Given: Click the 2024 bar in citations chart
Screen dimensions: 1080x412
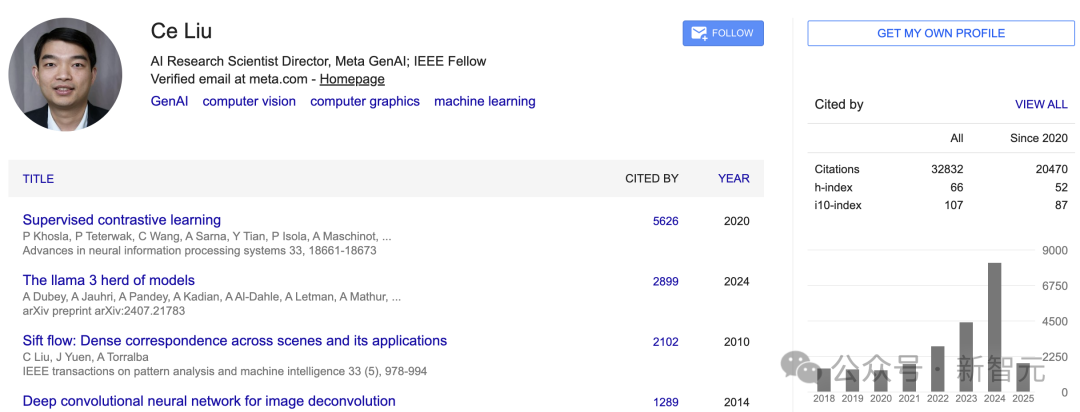Looking at the screenshot, I should tap(994, 327).
